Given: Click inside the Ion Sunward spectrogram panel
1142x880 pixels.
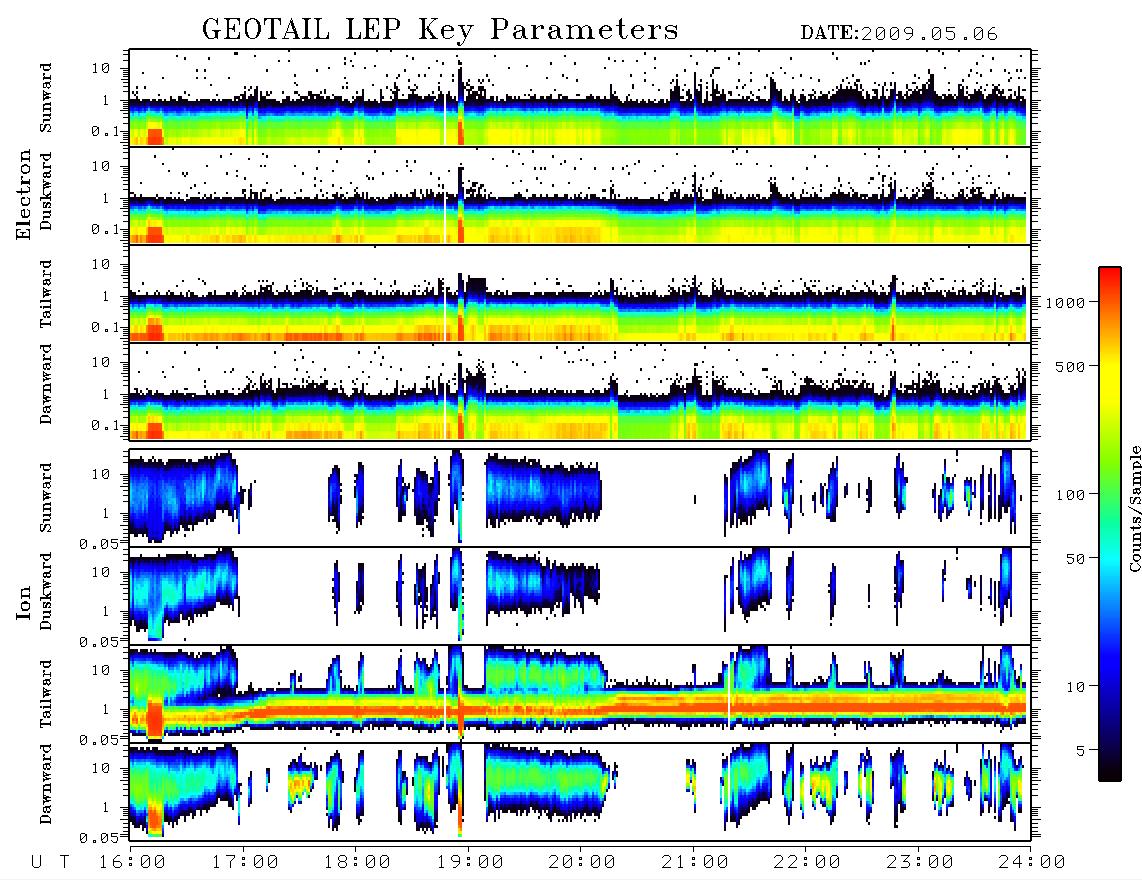Looking at the screenshot, I should click(x=580, y=498).
